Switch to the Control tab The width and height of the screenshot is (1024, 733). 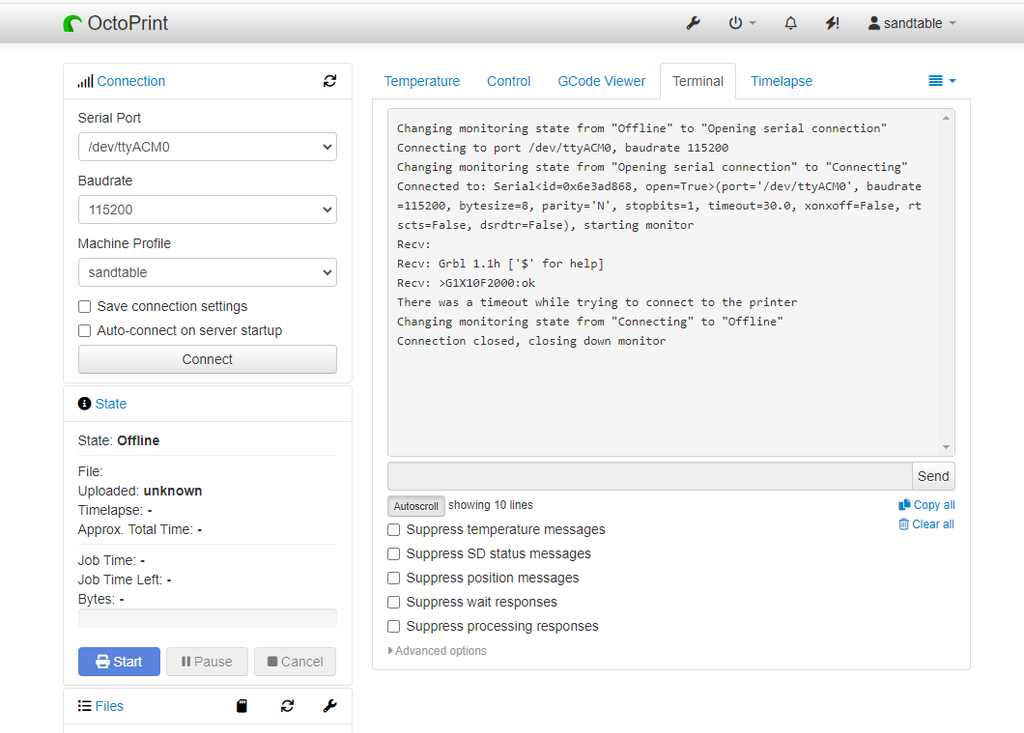point(509,81)
